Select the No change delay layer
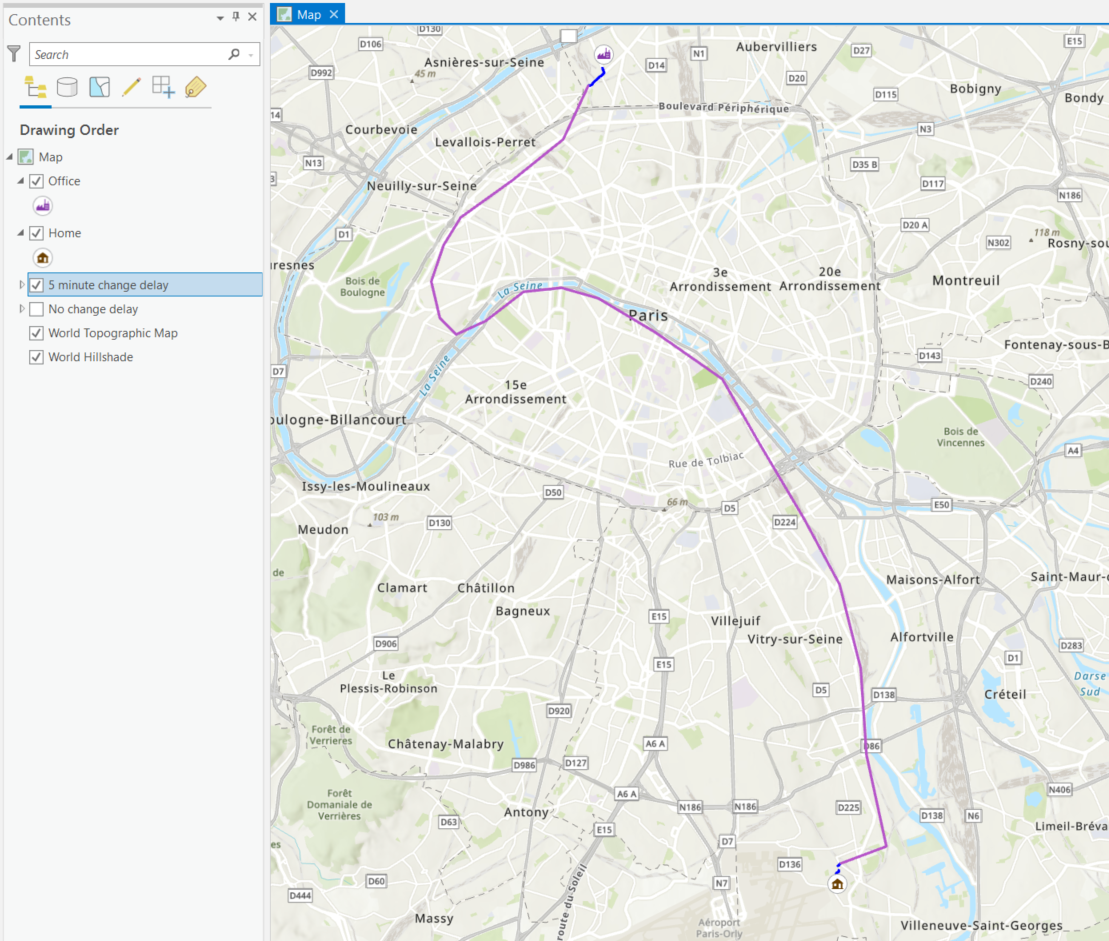Screen dimensions: 1109x941 coord(93,309)
